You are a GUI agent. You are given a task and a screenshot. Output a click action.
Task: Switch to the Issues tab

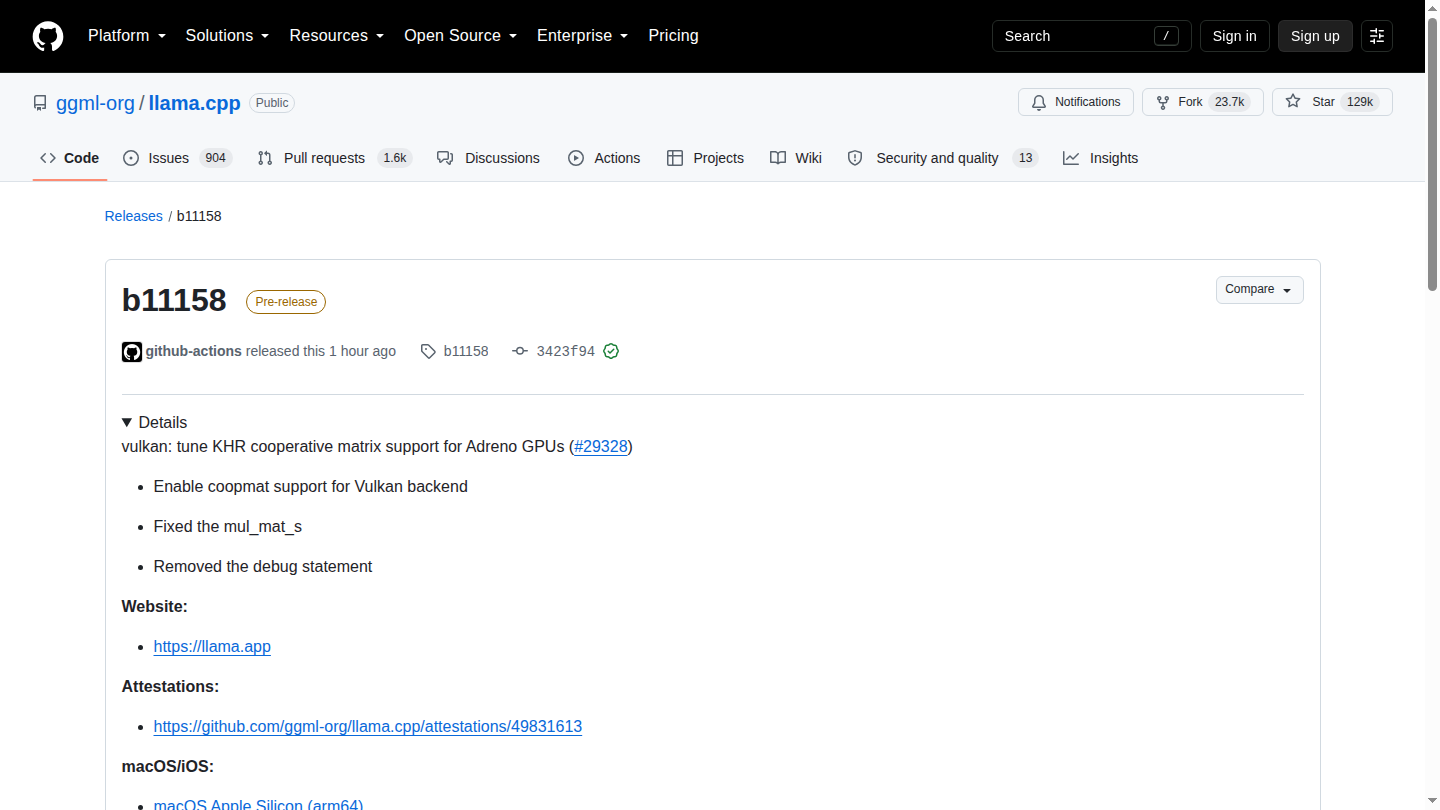pyautogui.click(x=178, y=158)
